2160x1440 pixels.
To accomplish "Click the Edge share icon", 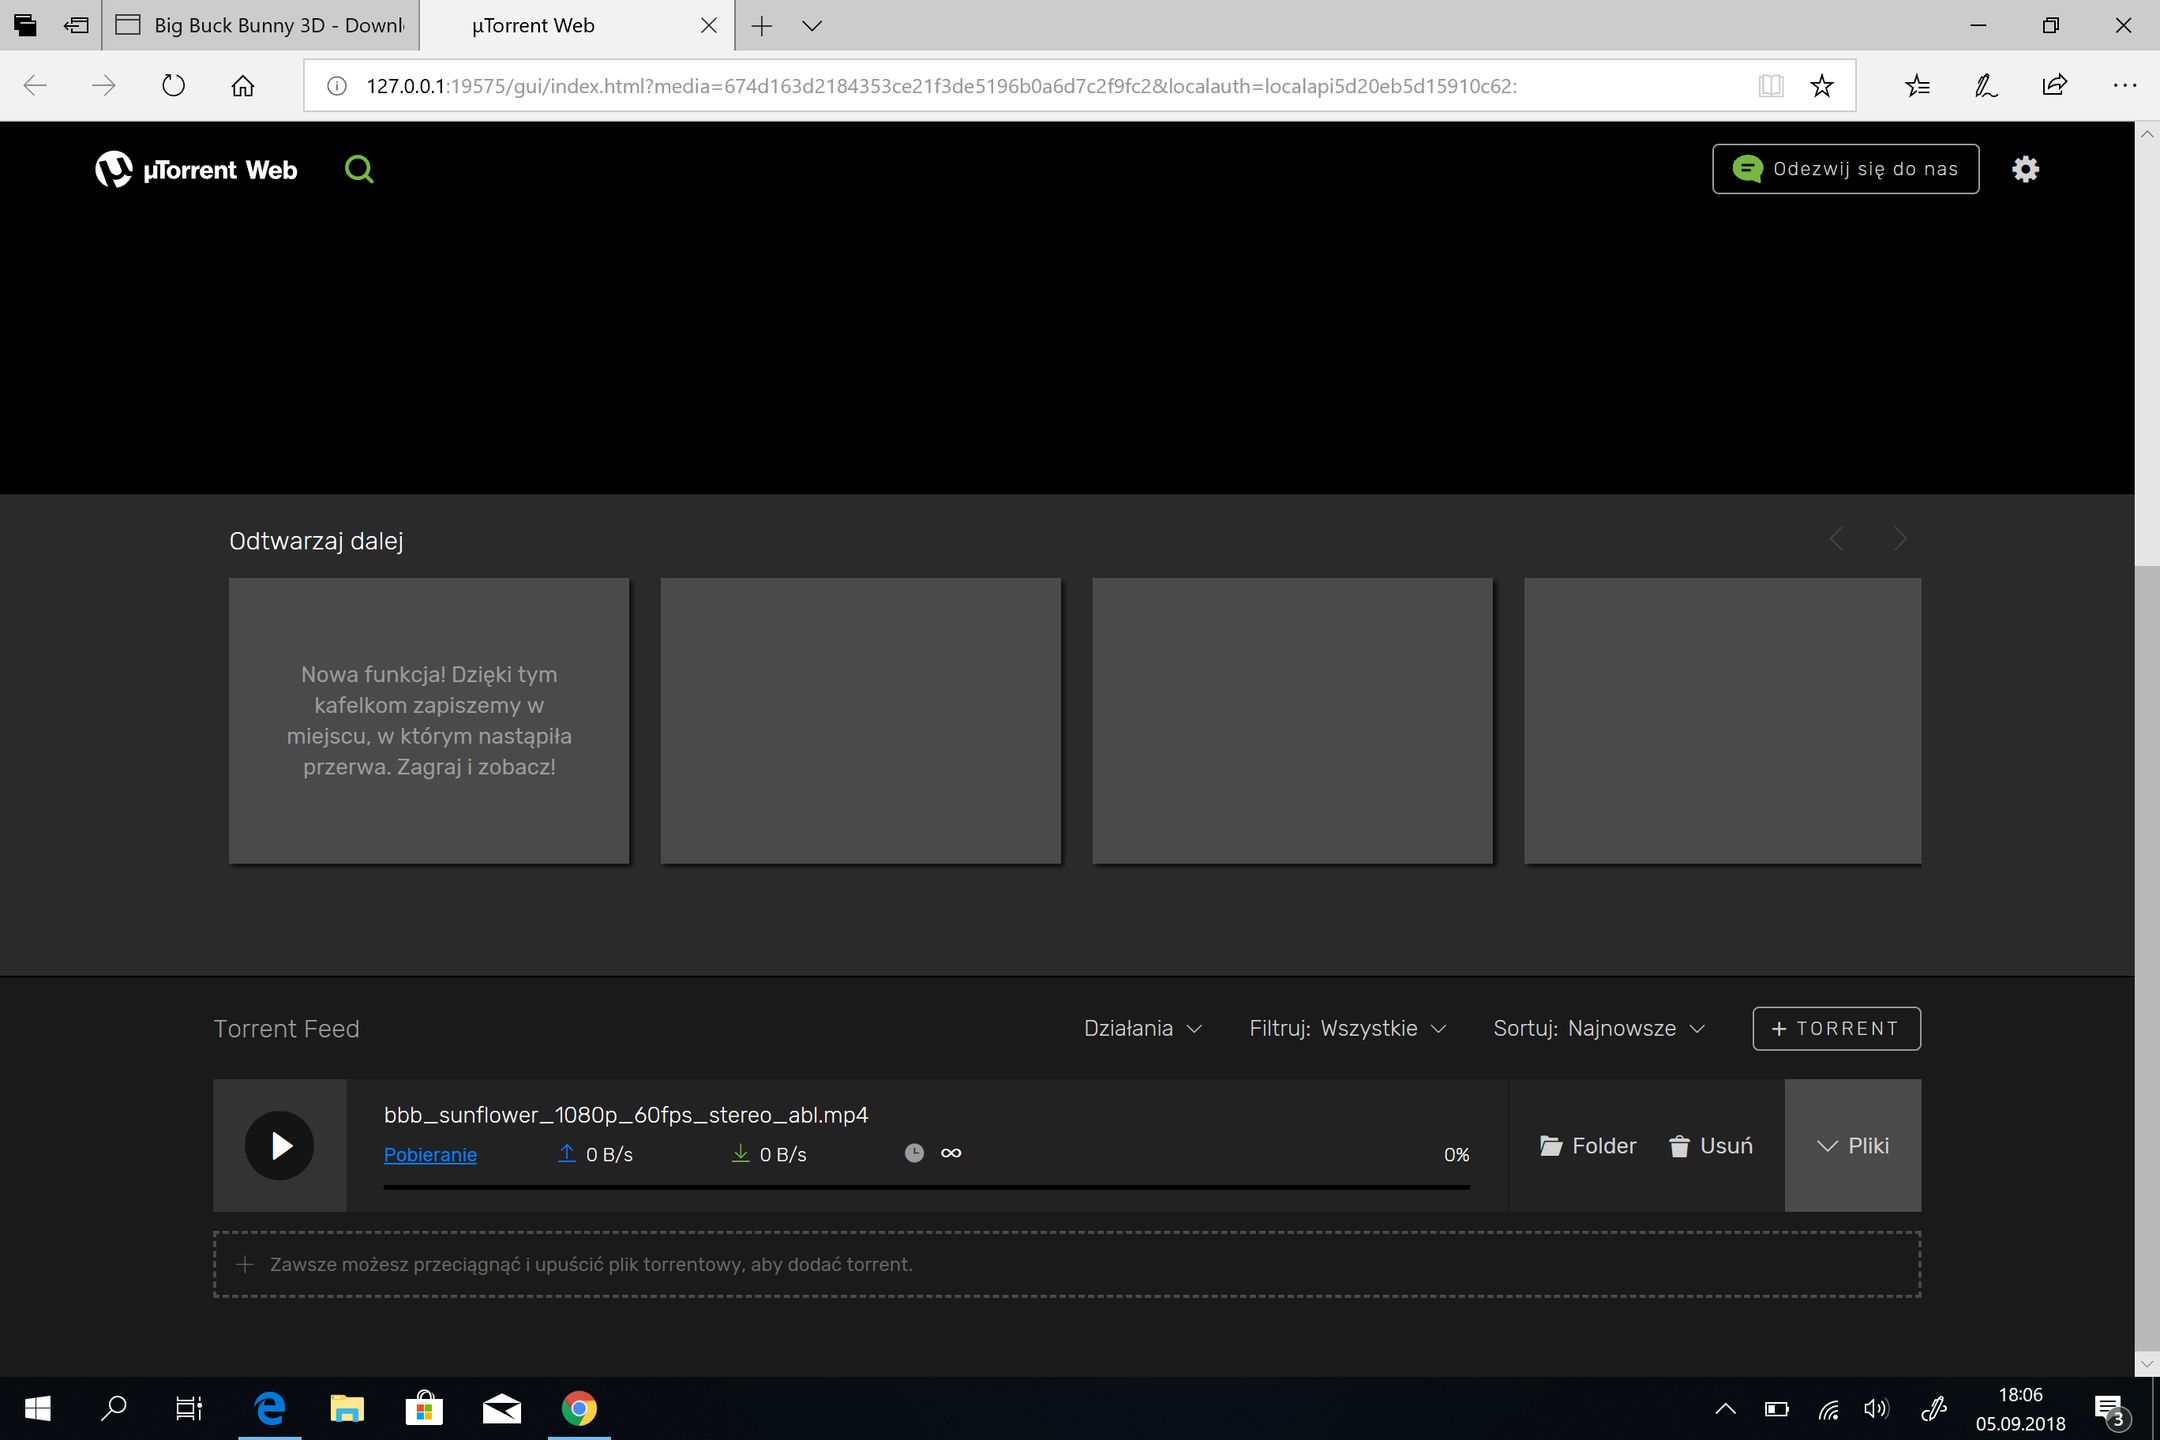I will point(2054,86).
